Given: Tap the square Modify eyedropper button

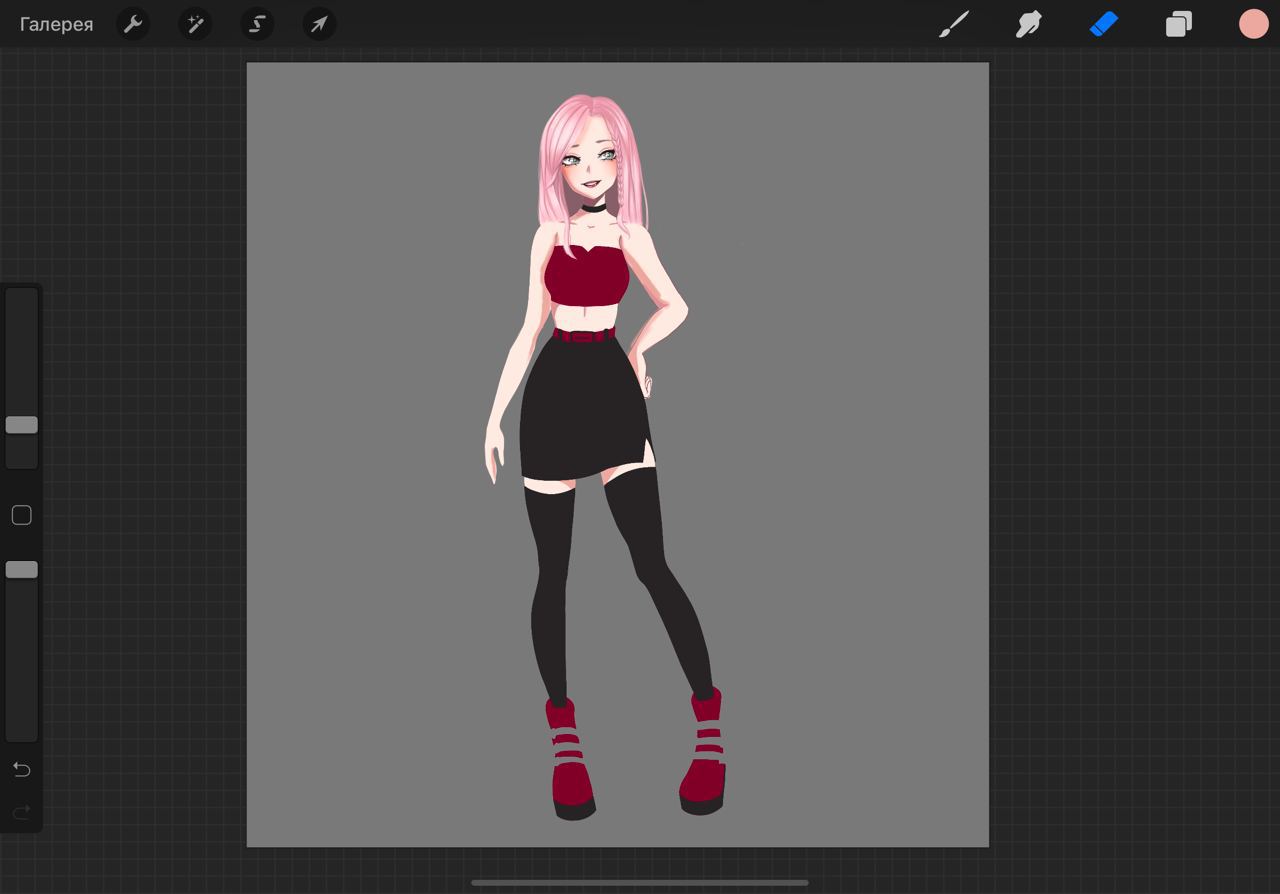Looking at the screenshot, I should tap(21, 515).
